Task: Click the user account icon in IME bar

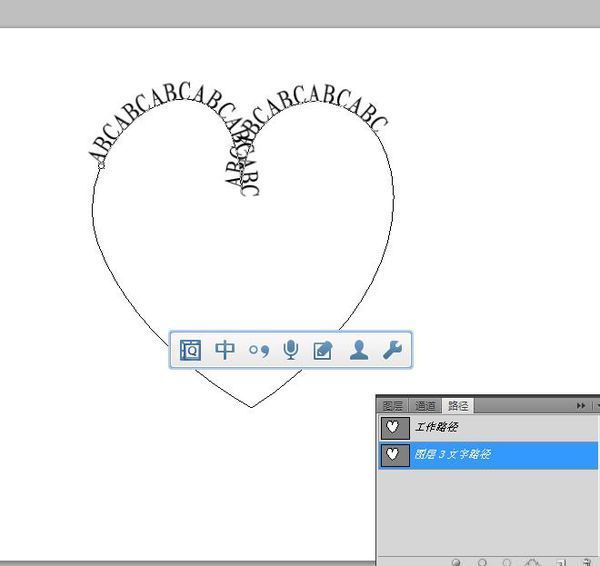Action: coord(358,350)
